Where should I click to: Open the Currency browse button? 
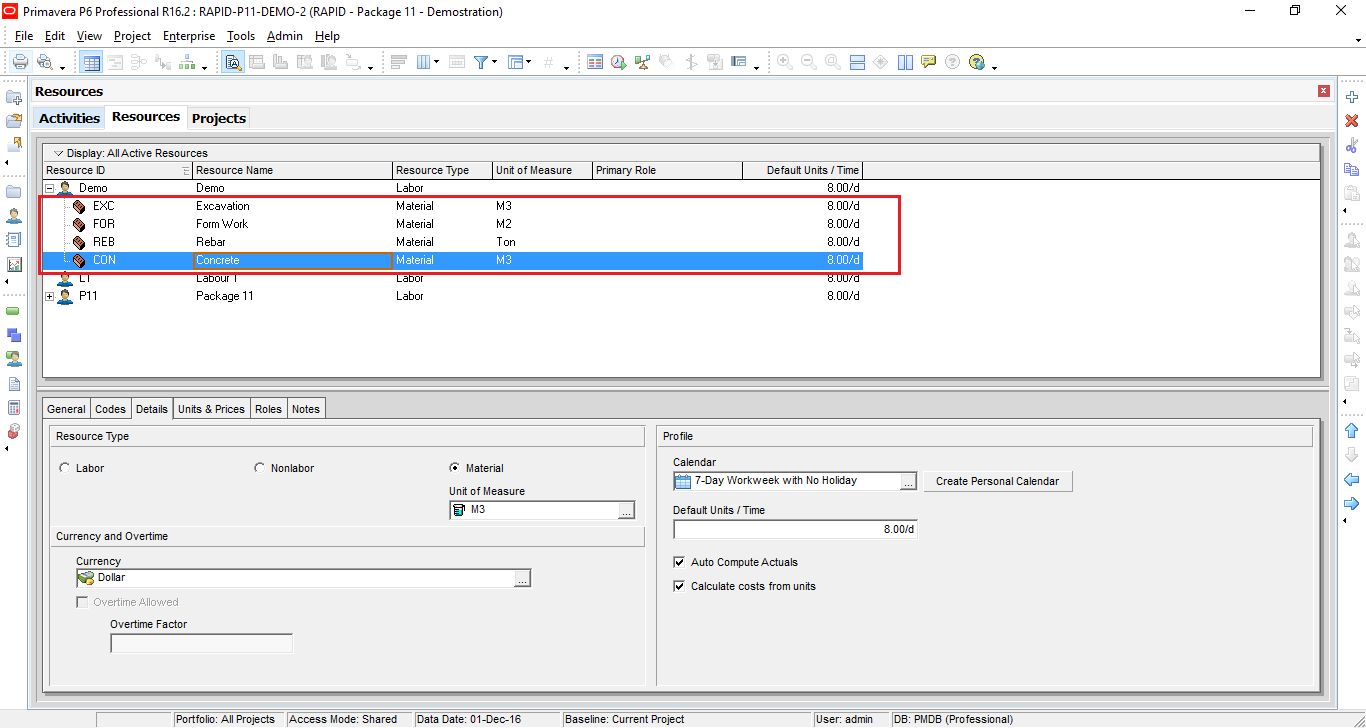click(x=522, y=577)
